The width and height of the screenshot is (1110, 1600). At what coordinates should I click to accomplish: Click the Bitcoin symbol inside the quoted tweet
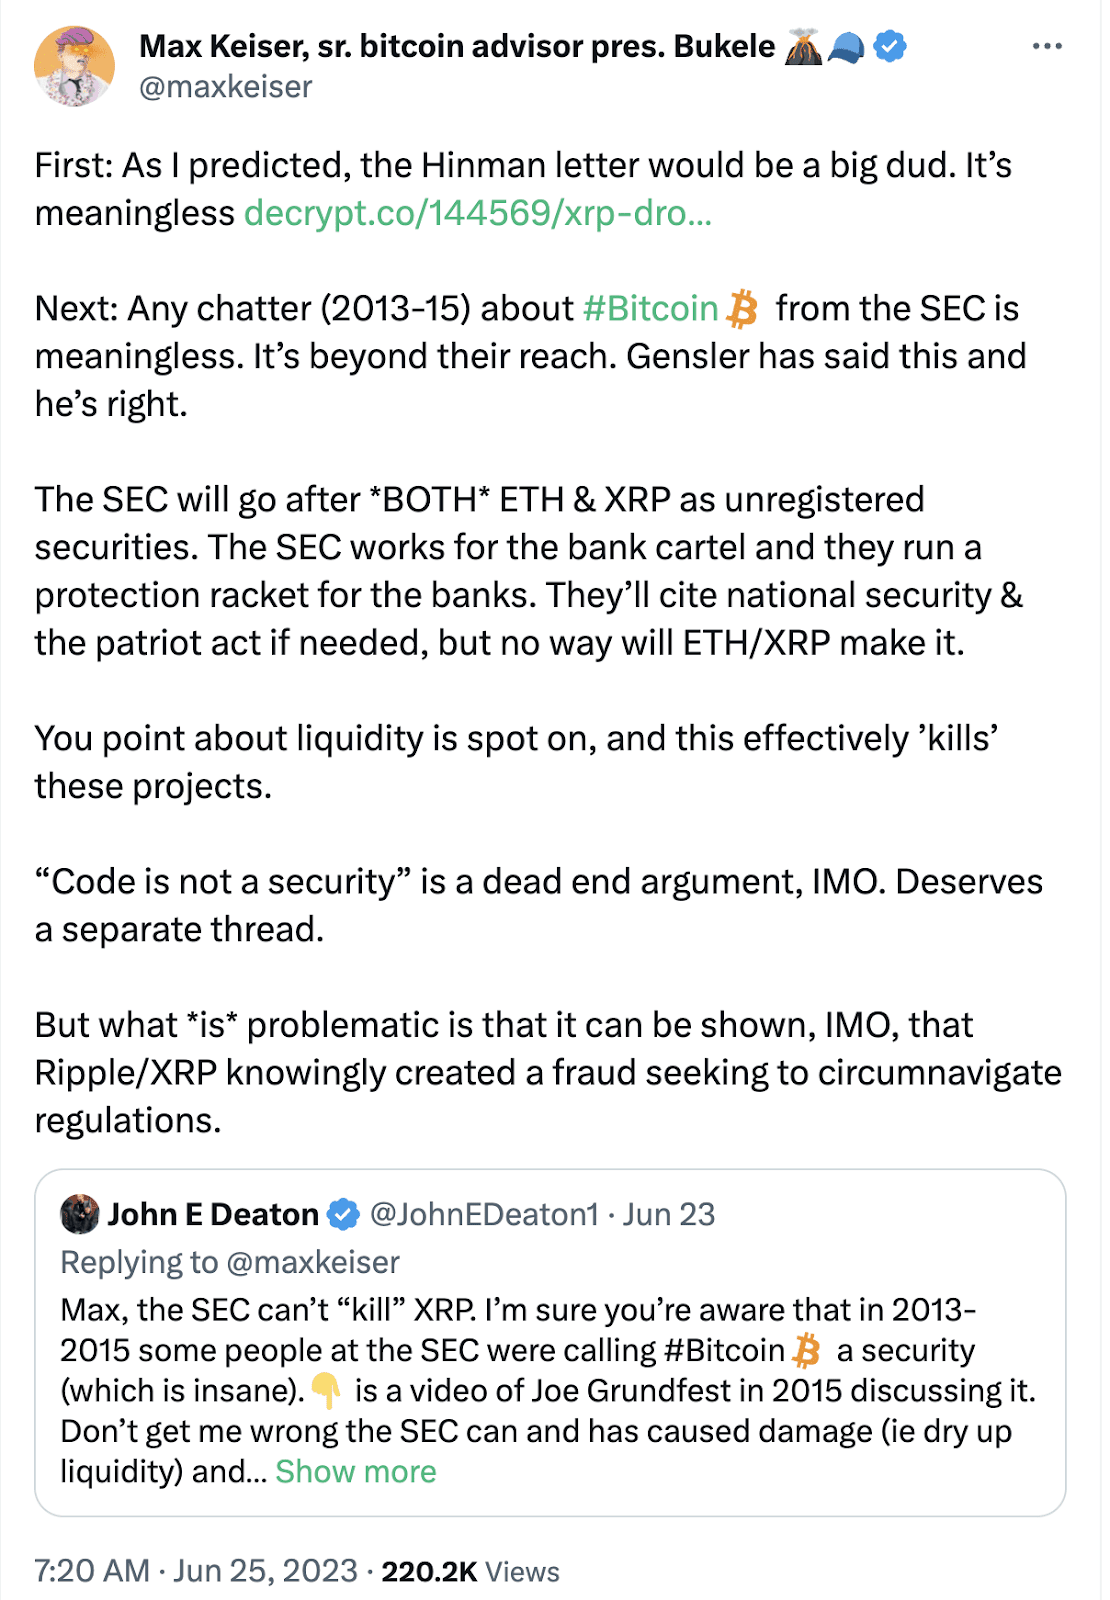(x=806, y=1351)
